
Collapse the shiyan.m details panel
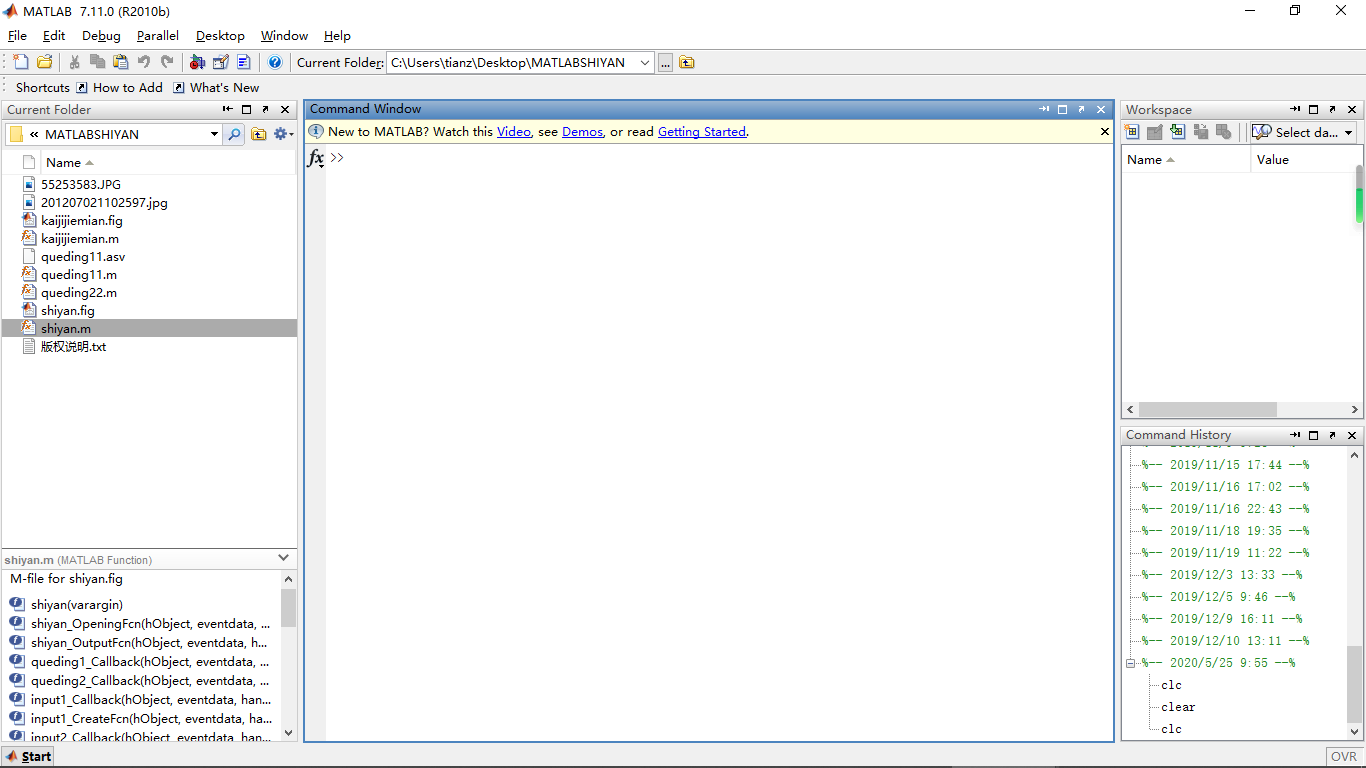[285, 559]
